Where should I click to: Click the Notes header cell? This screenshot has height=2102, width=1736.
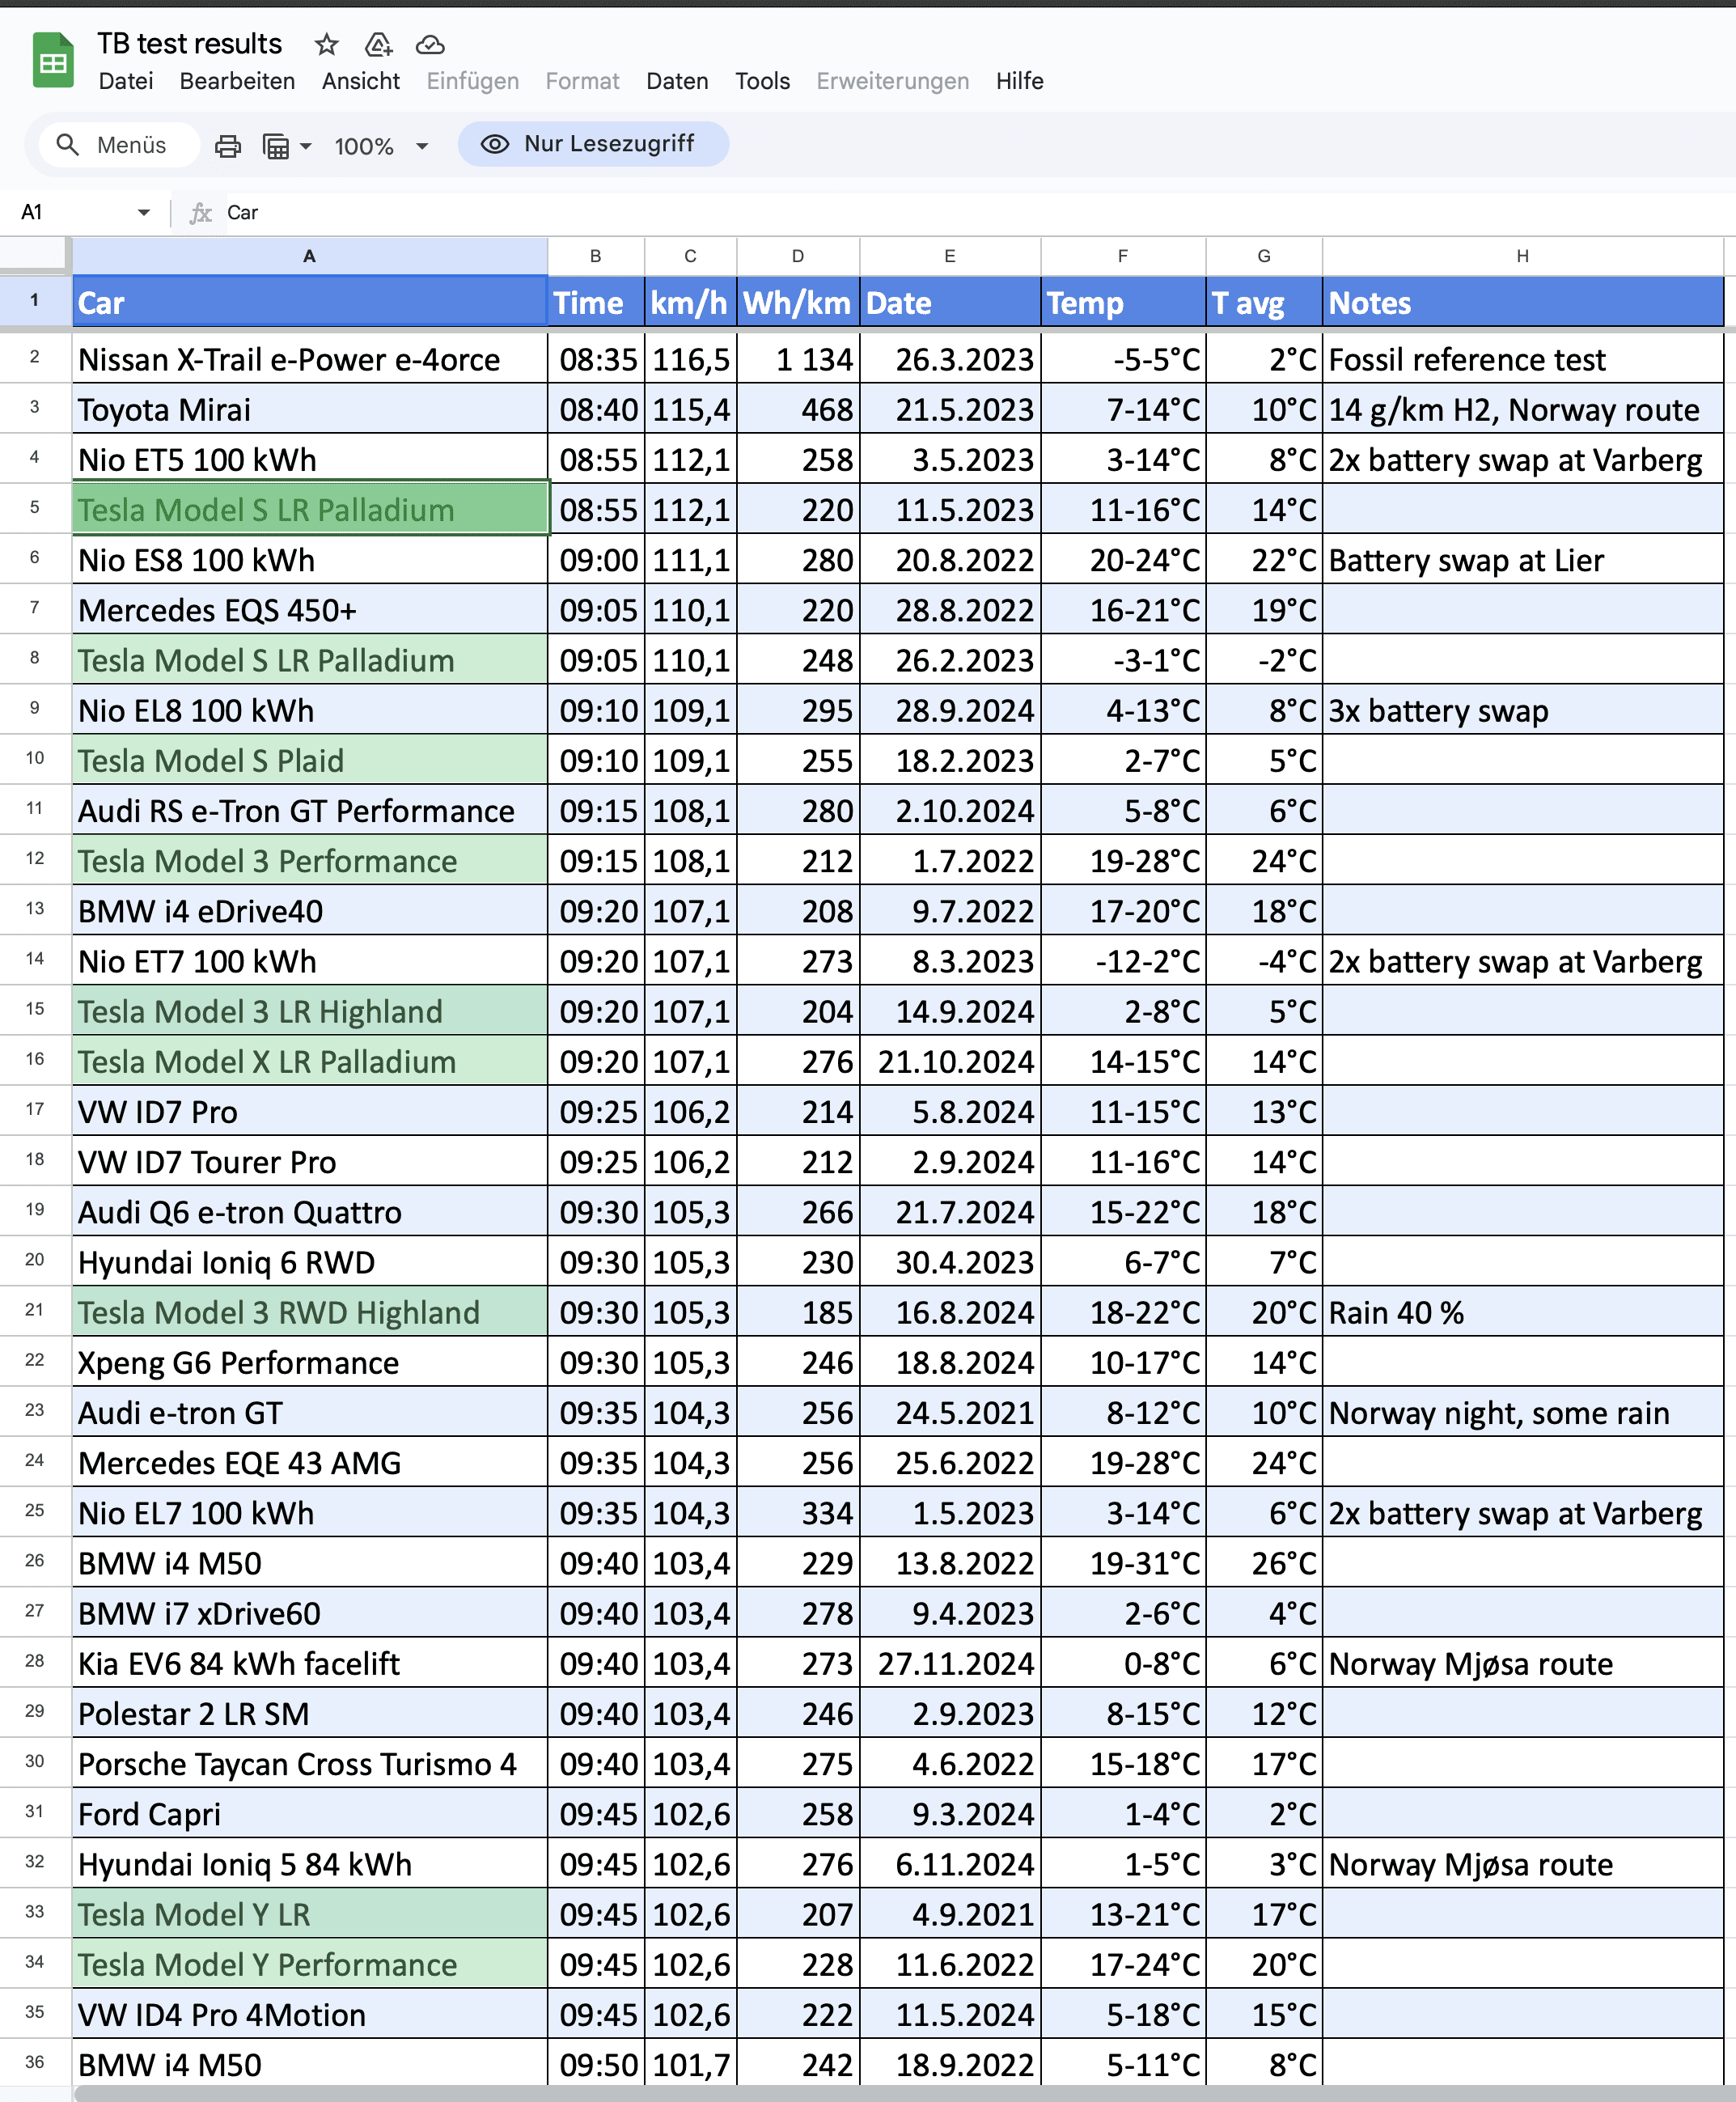coord(1522,302)
